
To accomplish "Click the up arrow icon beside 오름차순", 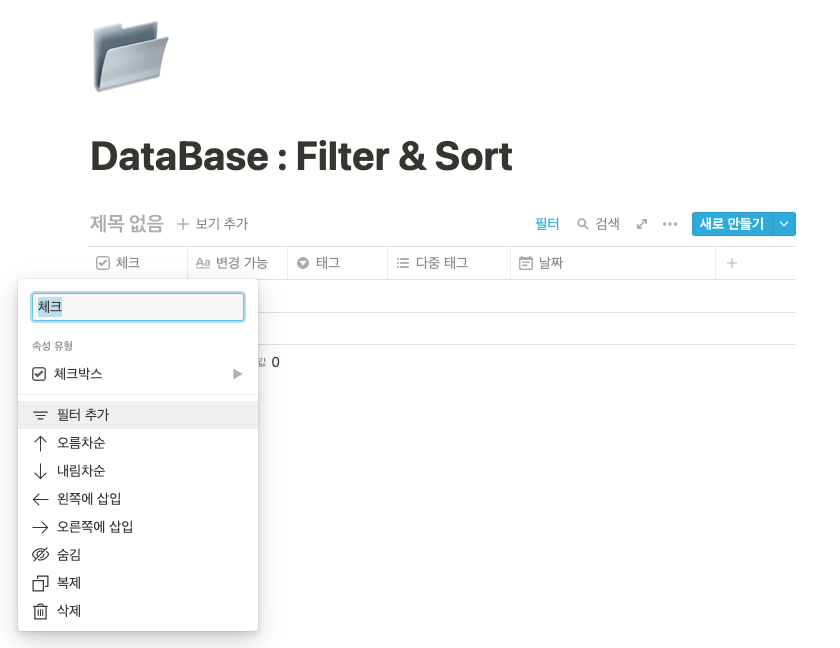I will click(x=40, y=443).
